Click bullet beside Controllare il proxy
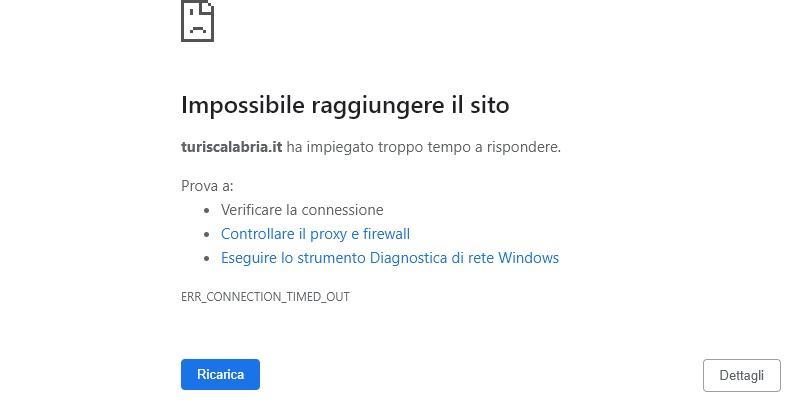 pos(206,234)
